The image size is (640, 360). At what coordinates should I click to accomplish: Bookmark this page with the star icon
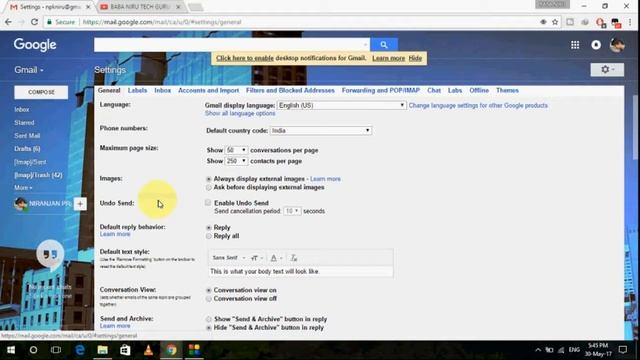555,22
